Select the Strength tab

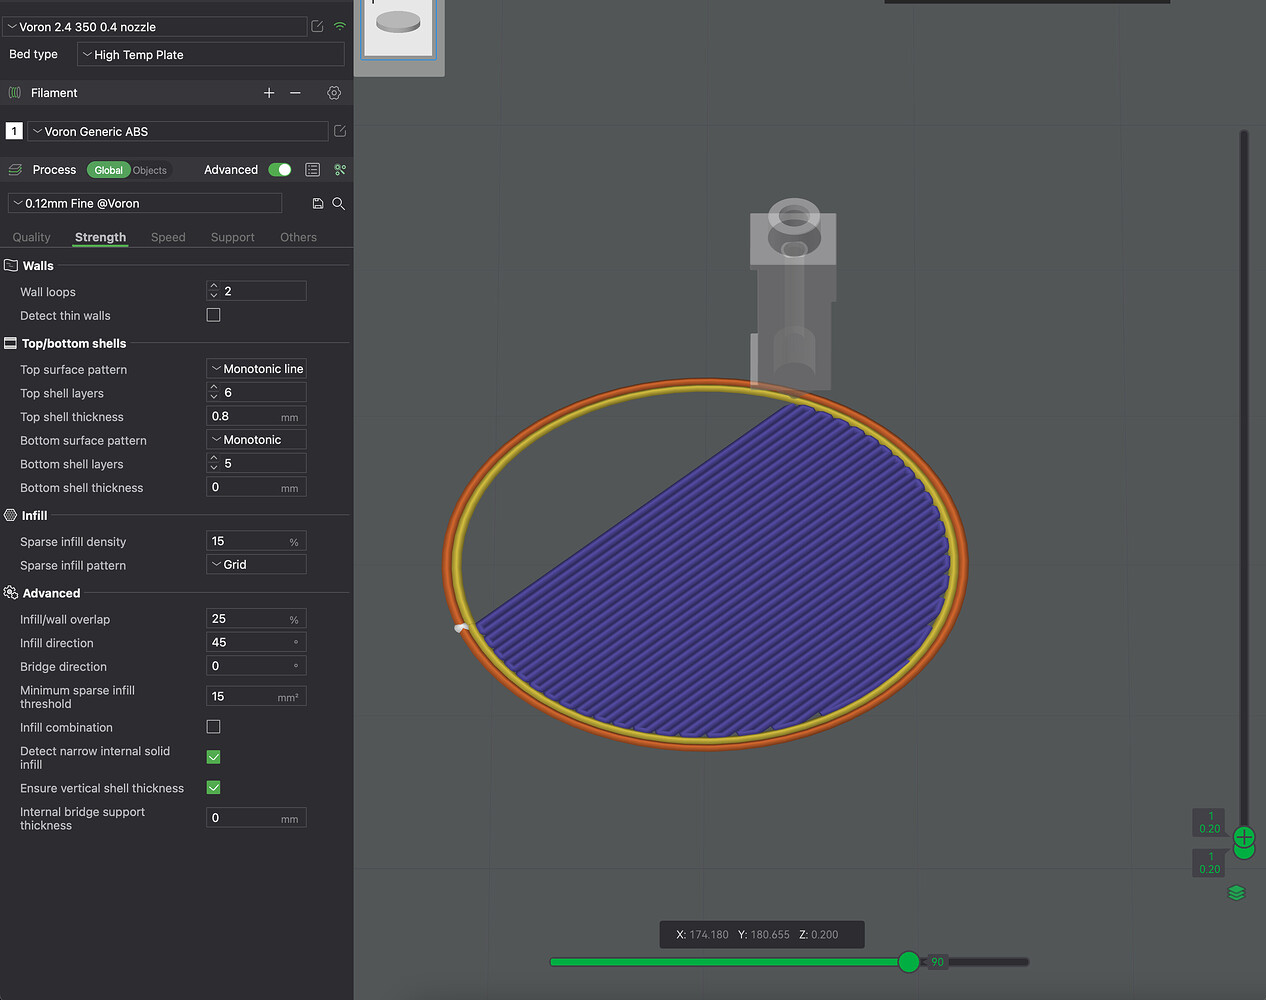(100, 237)
